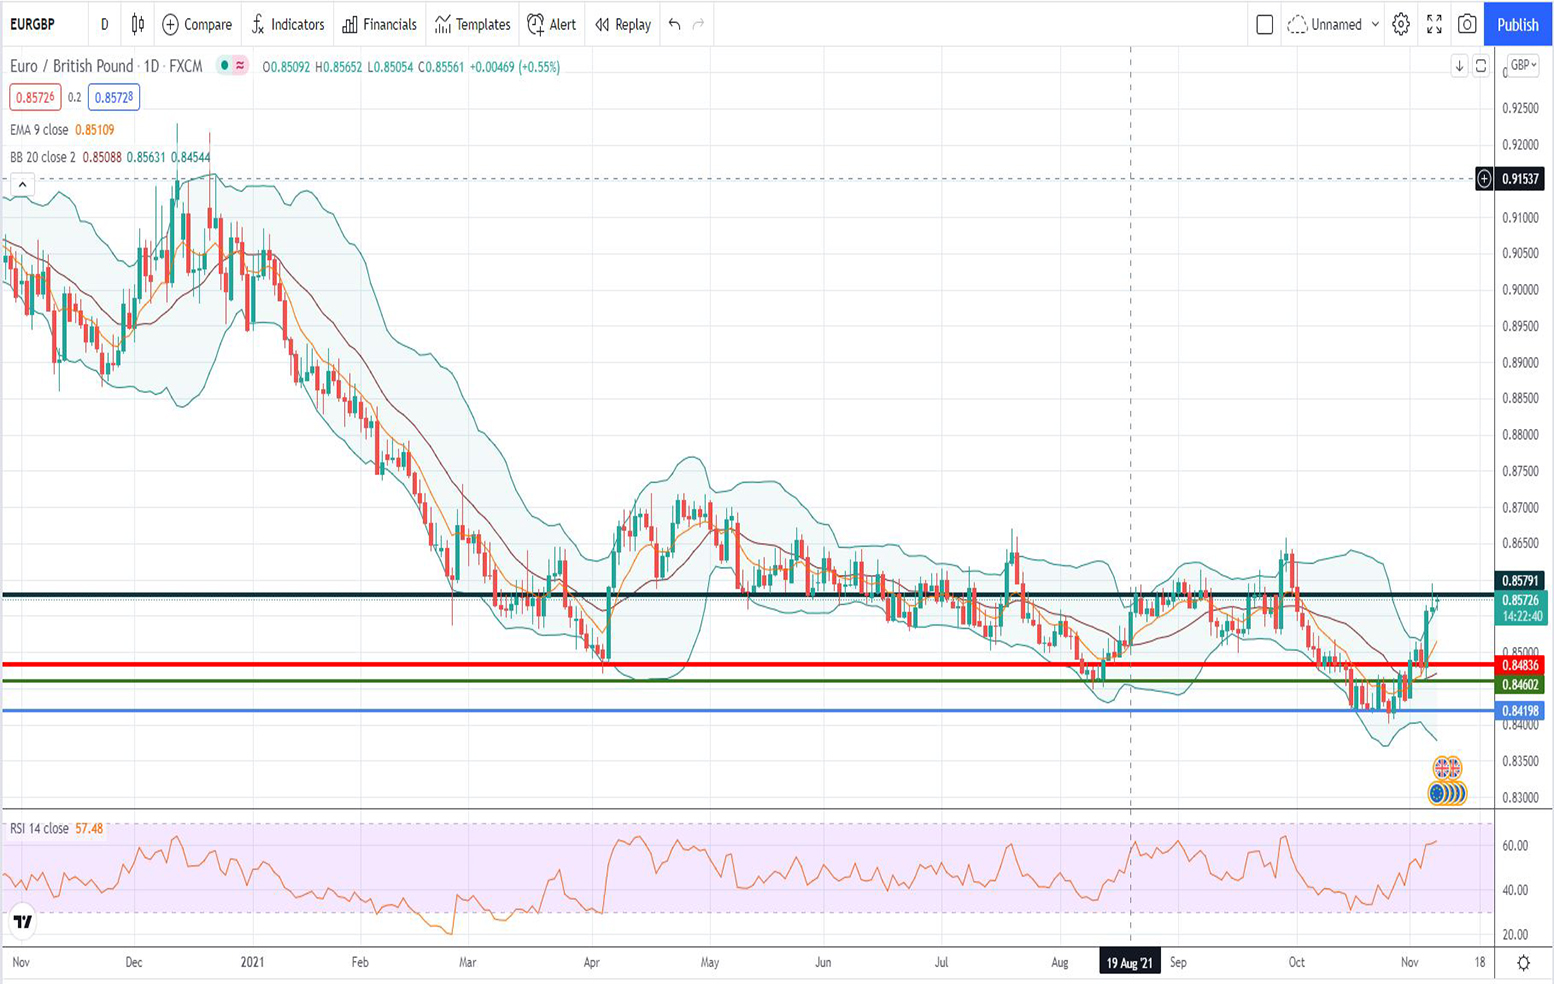The height and width of the screenshot is (984, 1554).
Task: Toggle the auto-fit data to screen button
Action: coord(1481,66)
